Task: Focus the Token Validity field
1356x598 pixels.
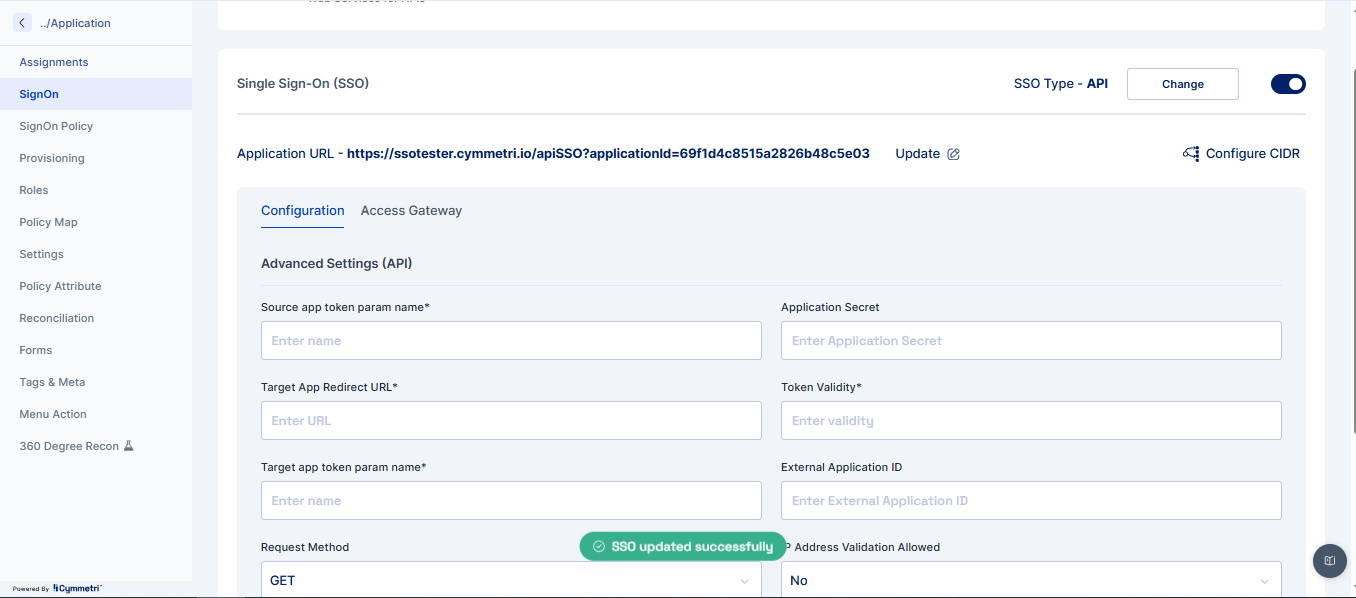Action: coord(1031,420)
